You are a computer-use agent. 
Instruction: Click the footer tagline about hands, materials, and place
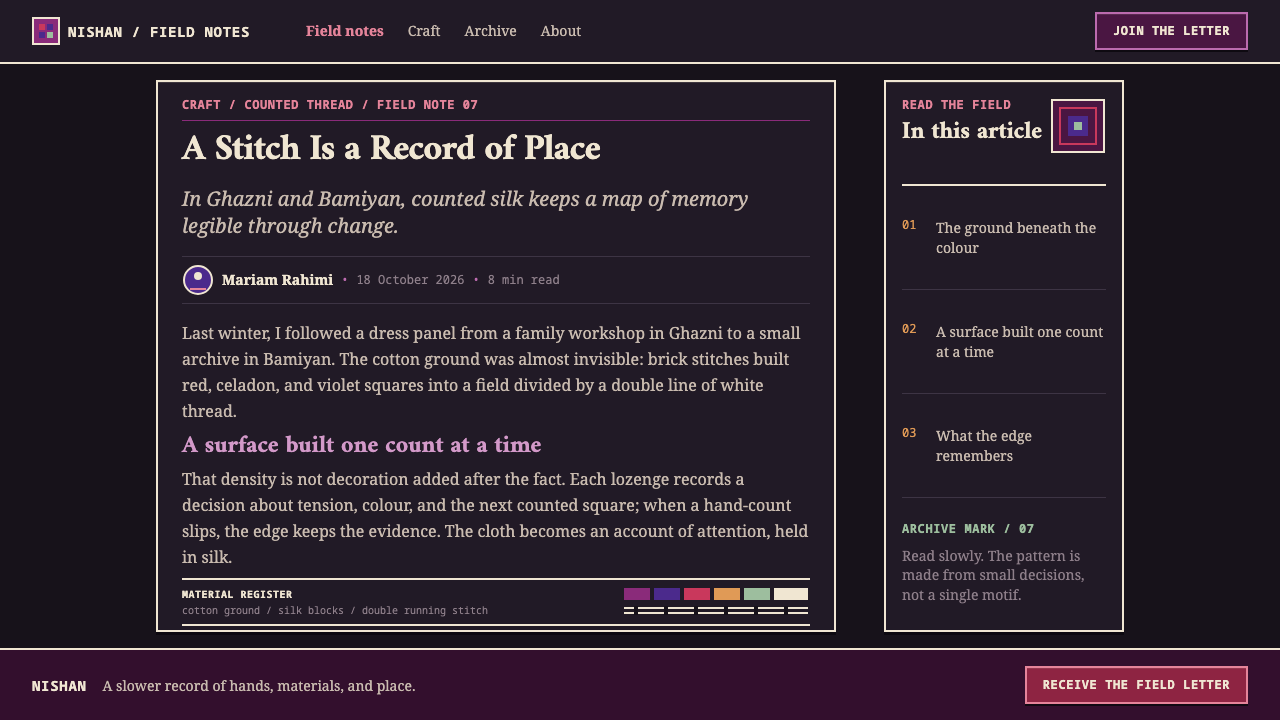tap(259, 686)
